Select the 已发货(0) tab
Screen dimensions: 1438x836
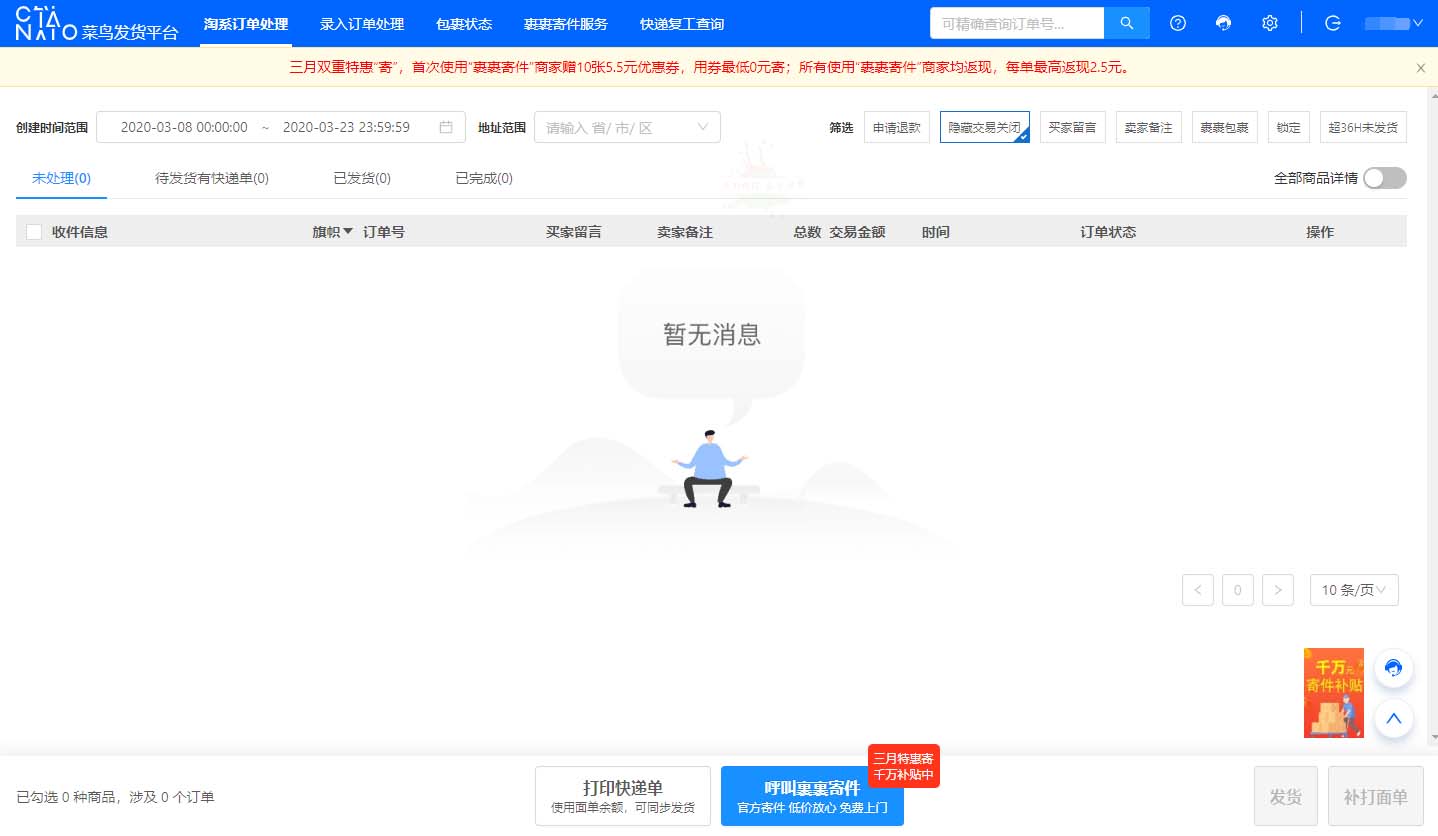(361, 178)
